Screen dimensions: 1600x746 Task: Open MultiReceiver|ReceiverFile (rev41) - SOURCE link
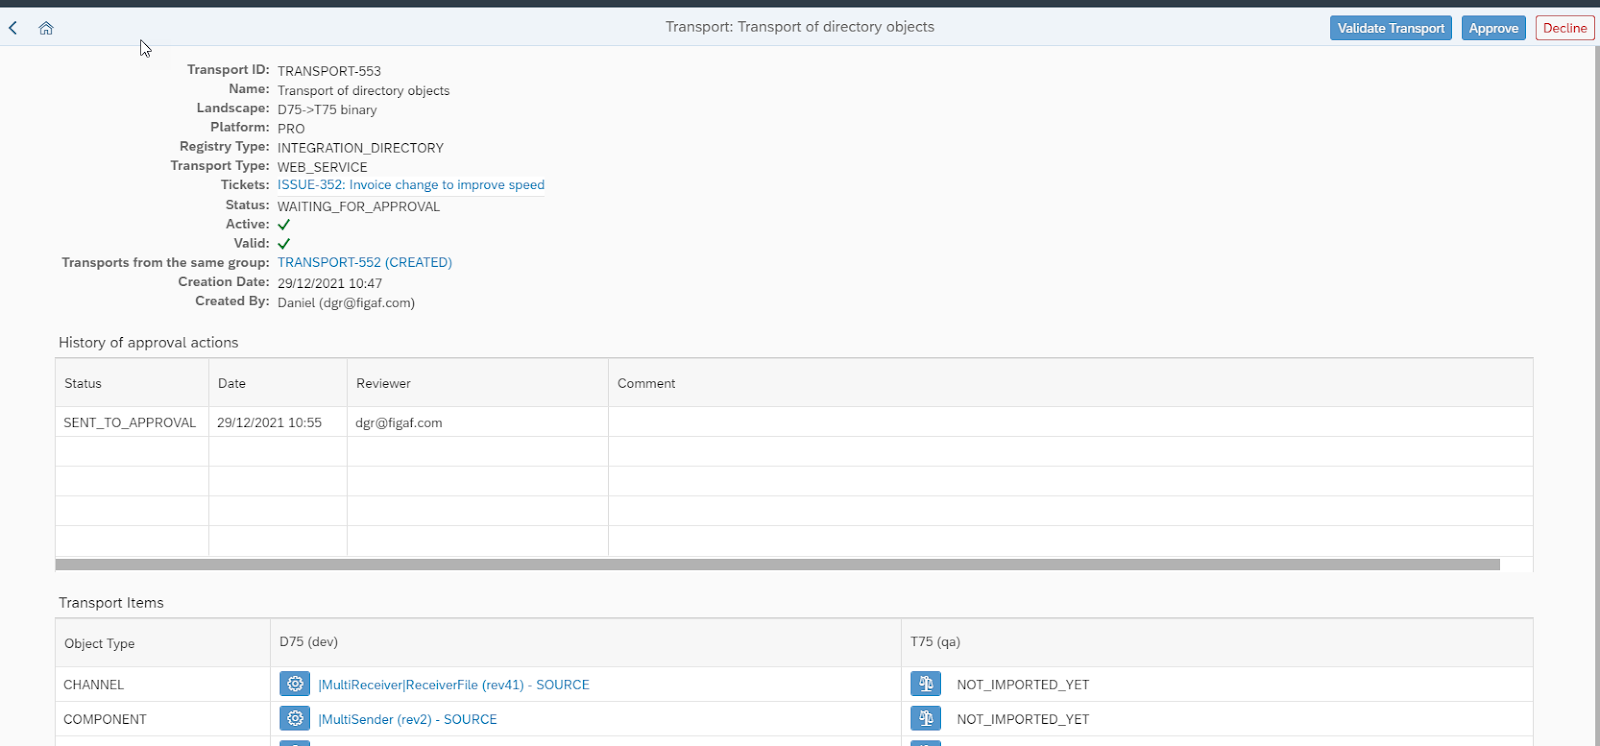454,685
